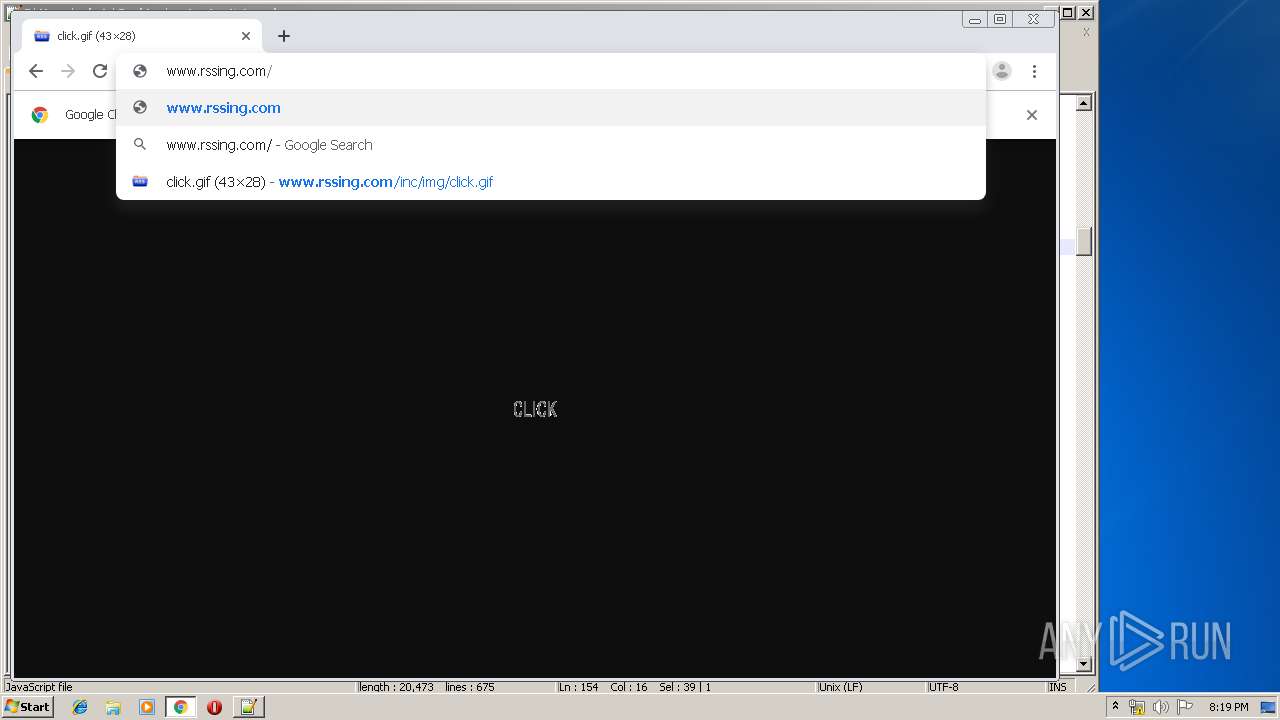Screen dimensions: 1280x720
Task: Click the Unix (LF) status entry
Action: (x=840, y=687)
